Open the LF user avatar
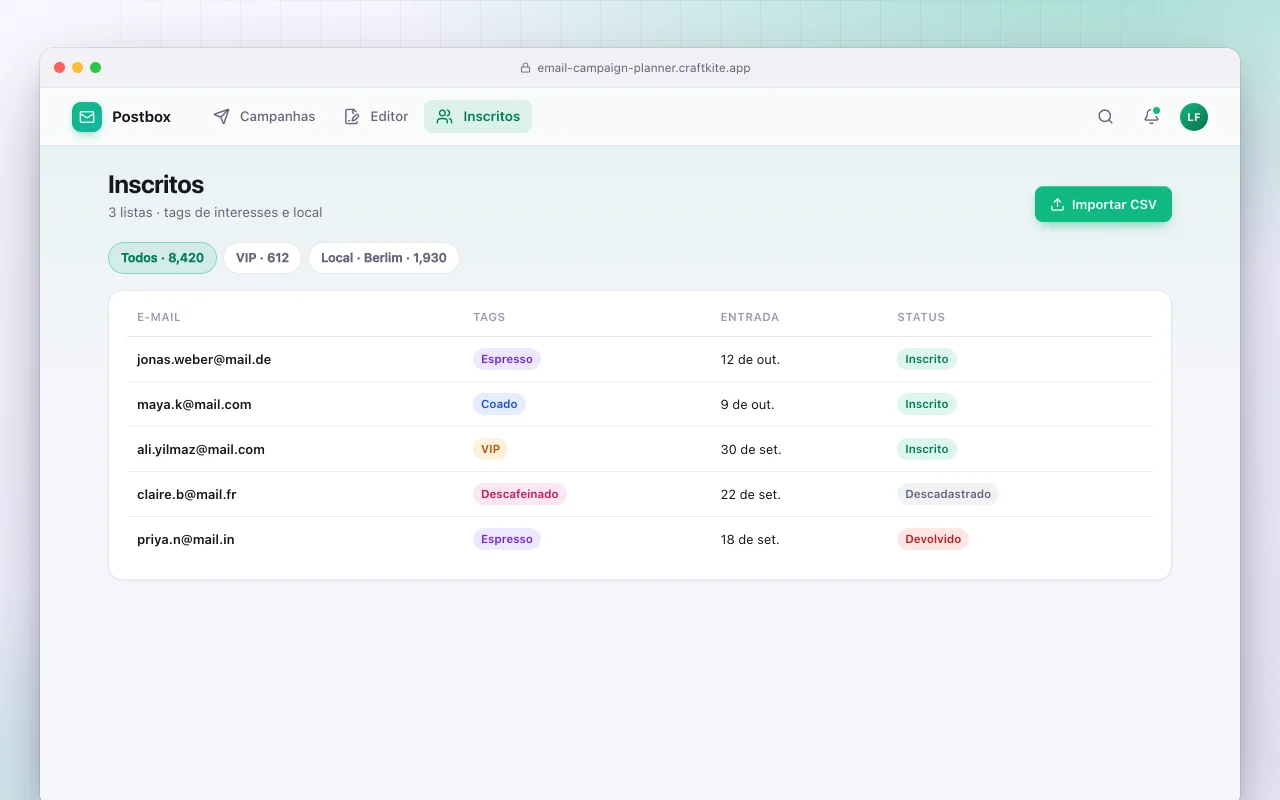The width and height of the screenshot is (1280, 800). point(1194,117)
